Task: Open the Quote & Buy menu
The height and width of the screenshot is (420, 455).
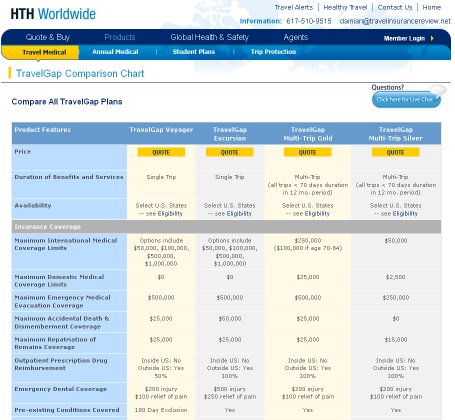Action: click(x=48, y=37)
